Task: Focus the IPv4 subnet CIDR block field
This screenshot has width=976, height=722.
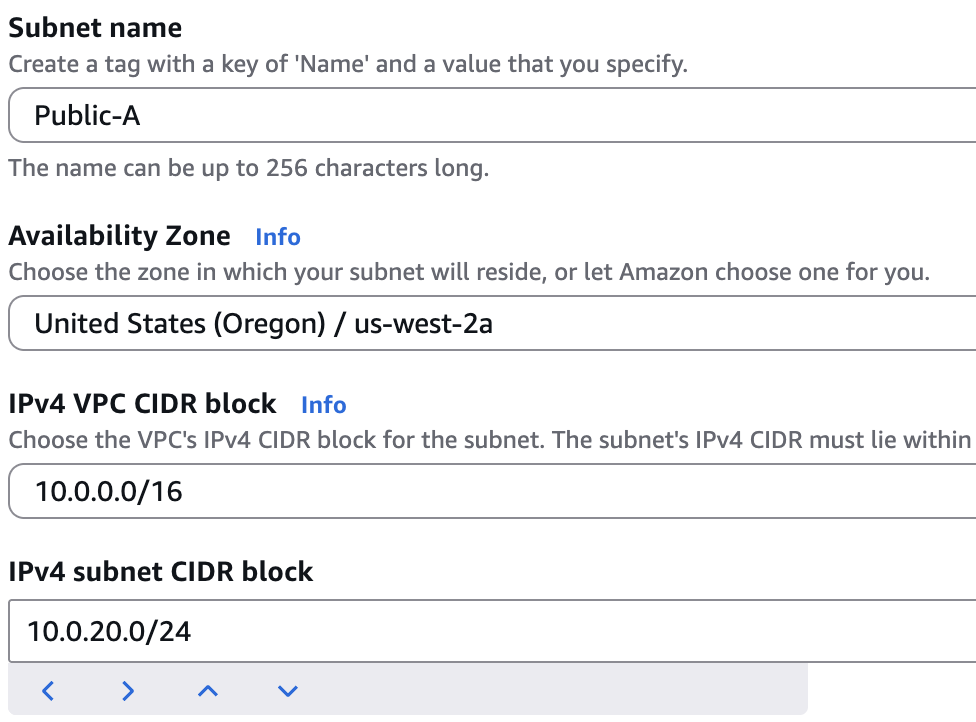Action: pyautogui.click(x=488, y=631)
